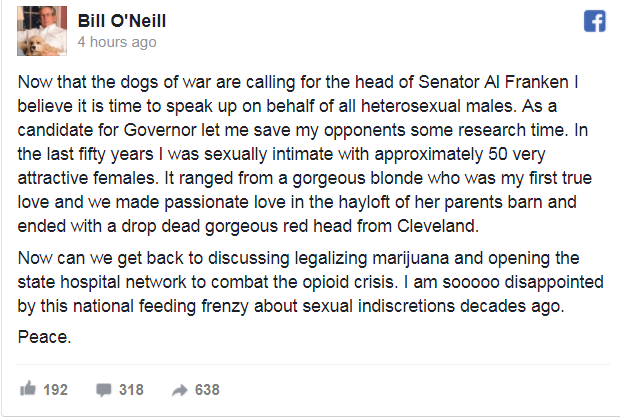The image size is (620, 418).
Task: Share the post using arrow icon
Action: coord(181,389)
